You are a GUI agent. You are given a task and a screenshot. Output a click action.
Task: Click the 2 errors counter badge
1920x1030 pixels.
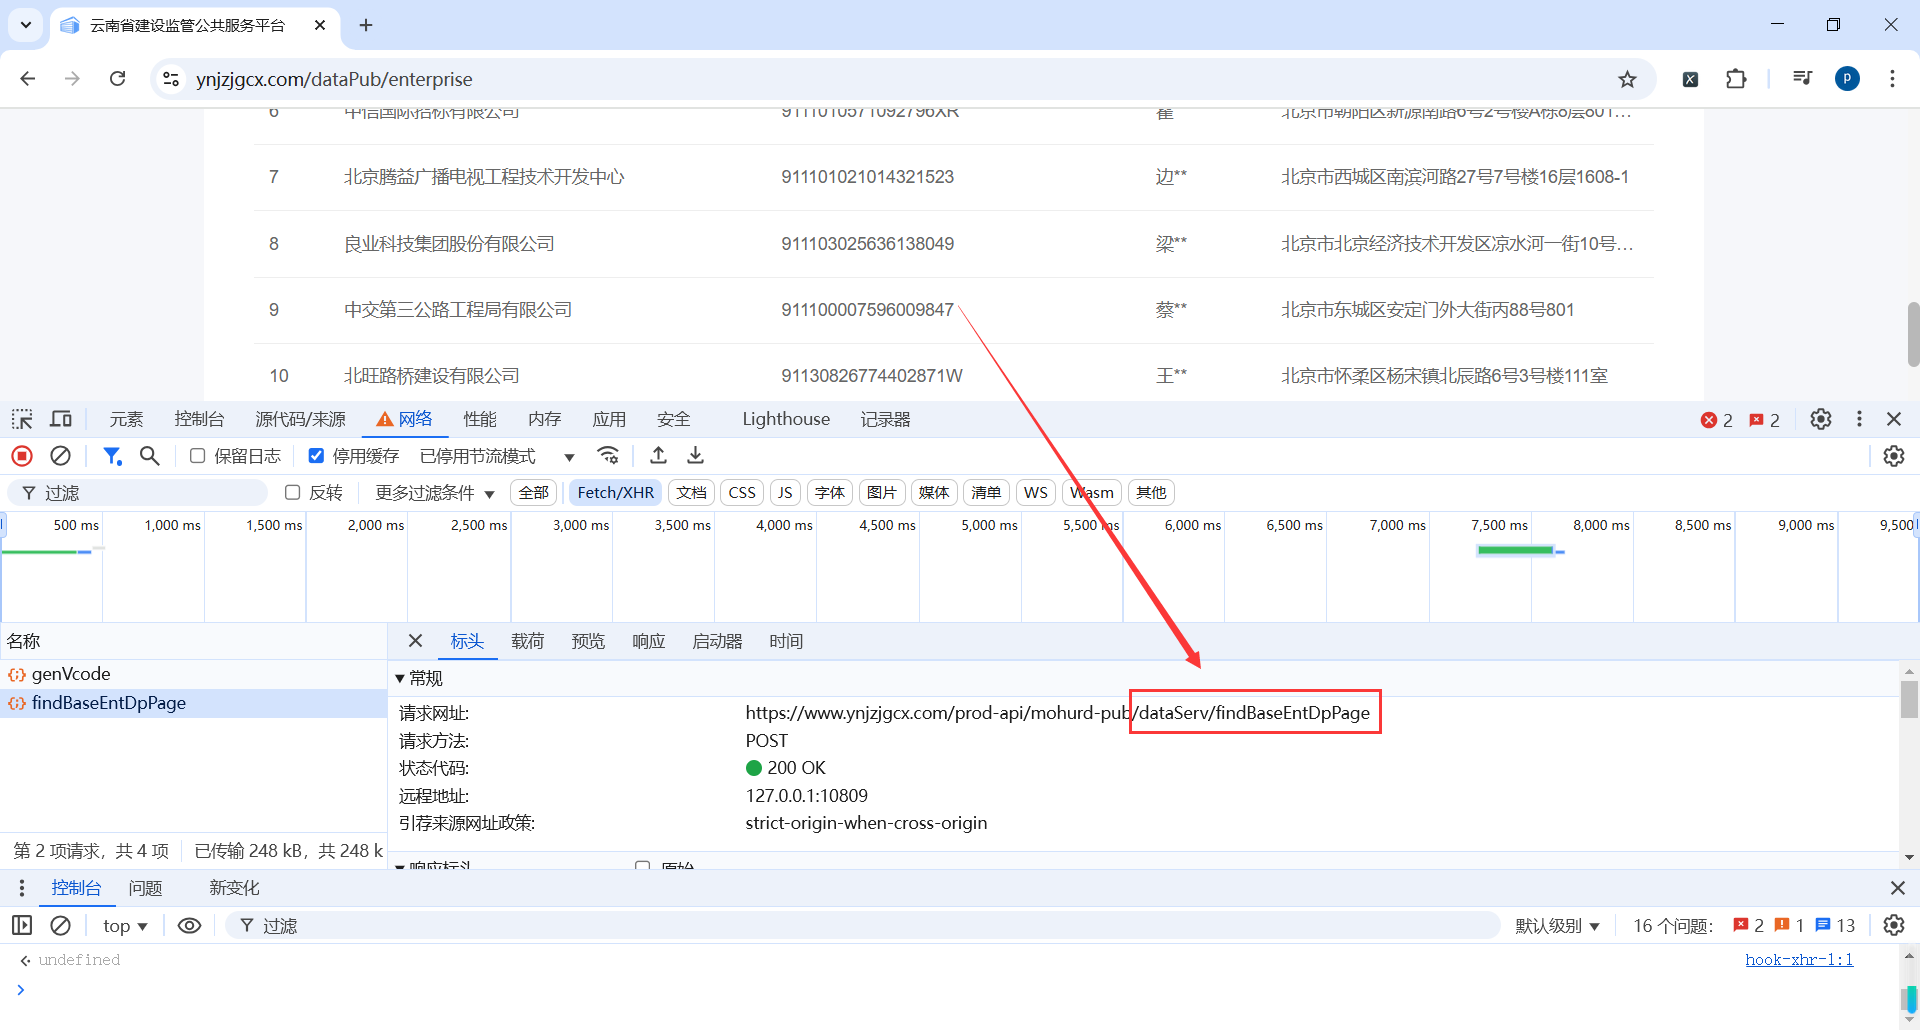1717,420
